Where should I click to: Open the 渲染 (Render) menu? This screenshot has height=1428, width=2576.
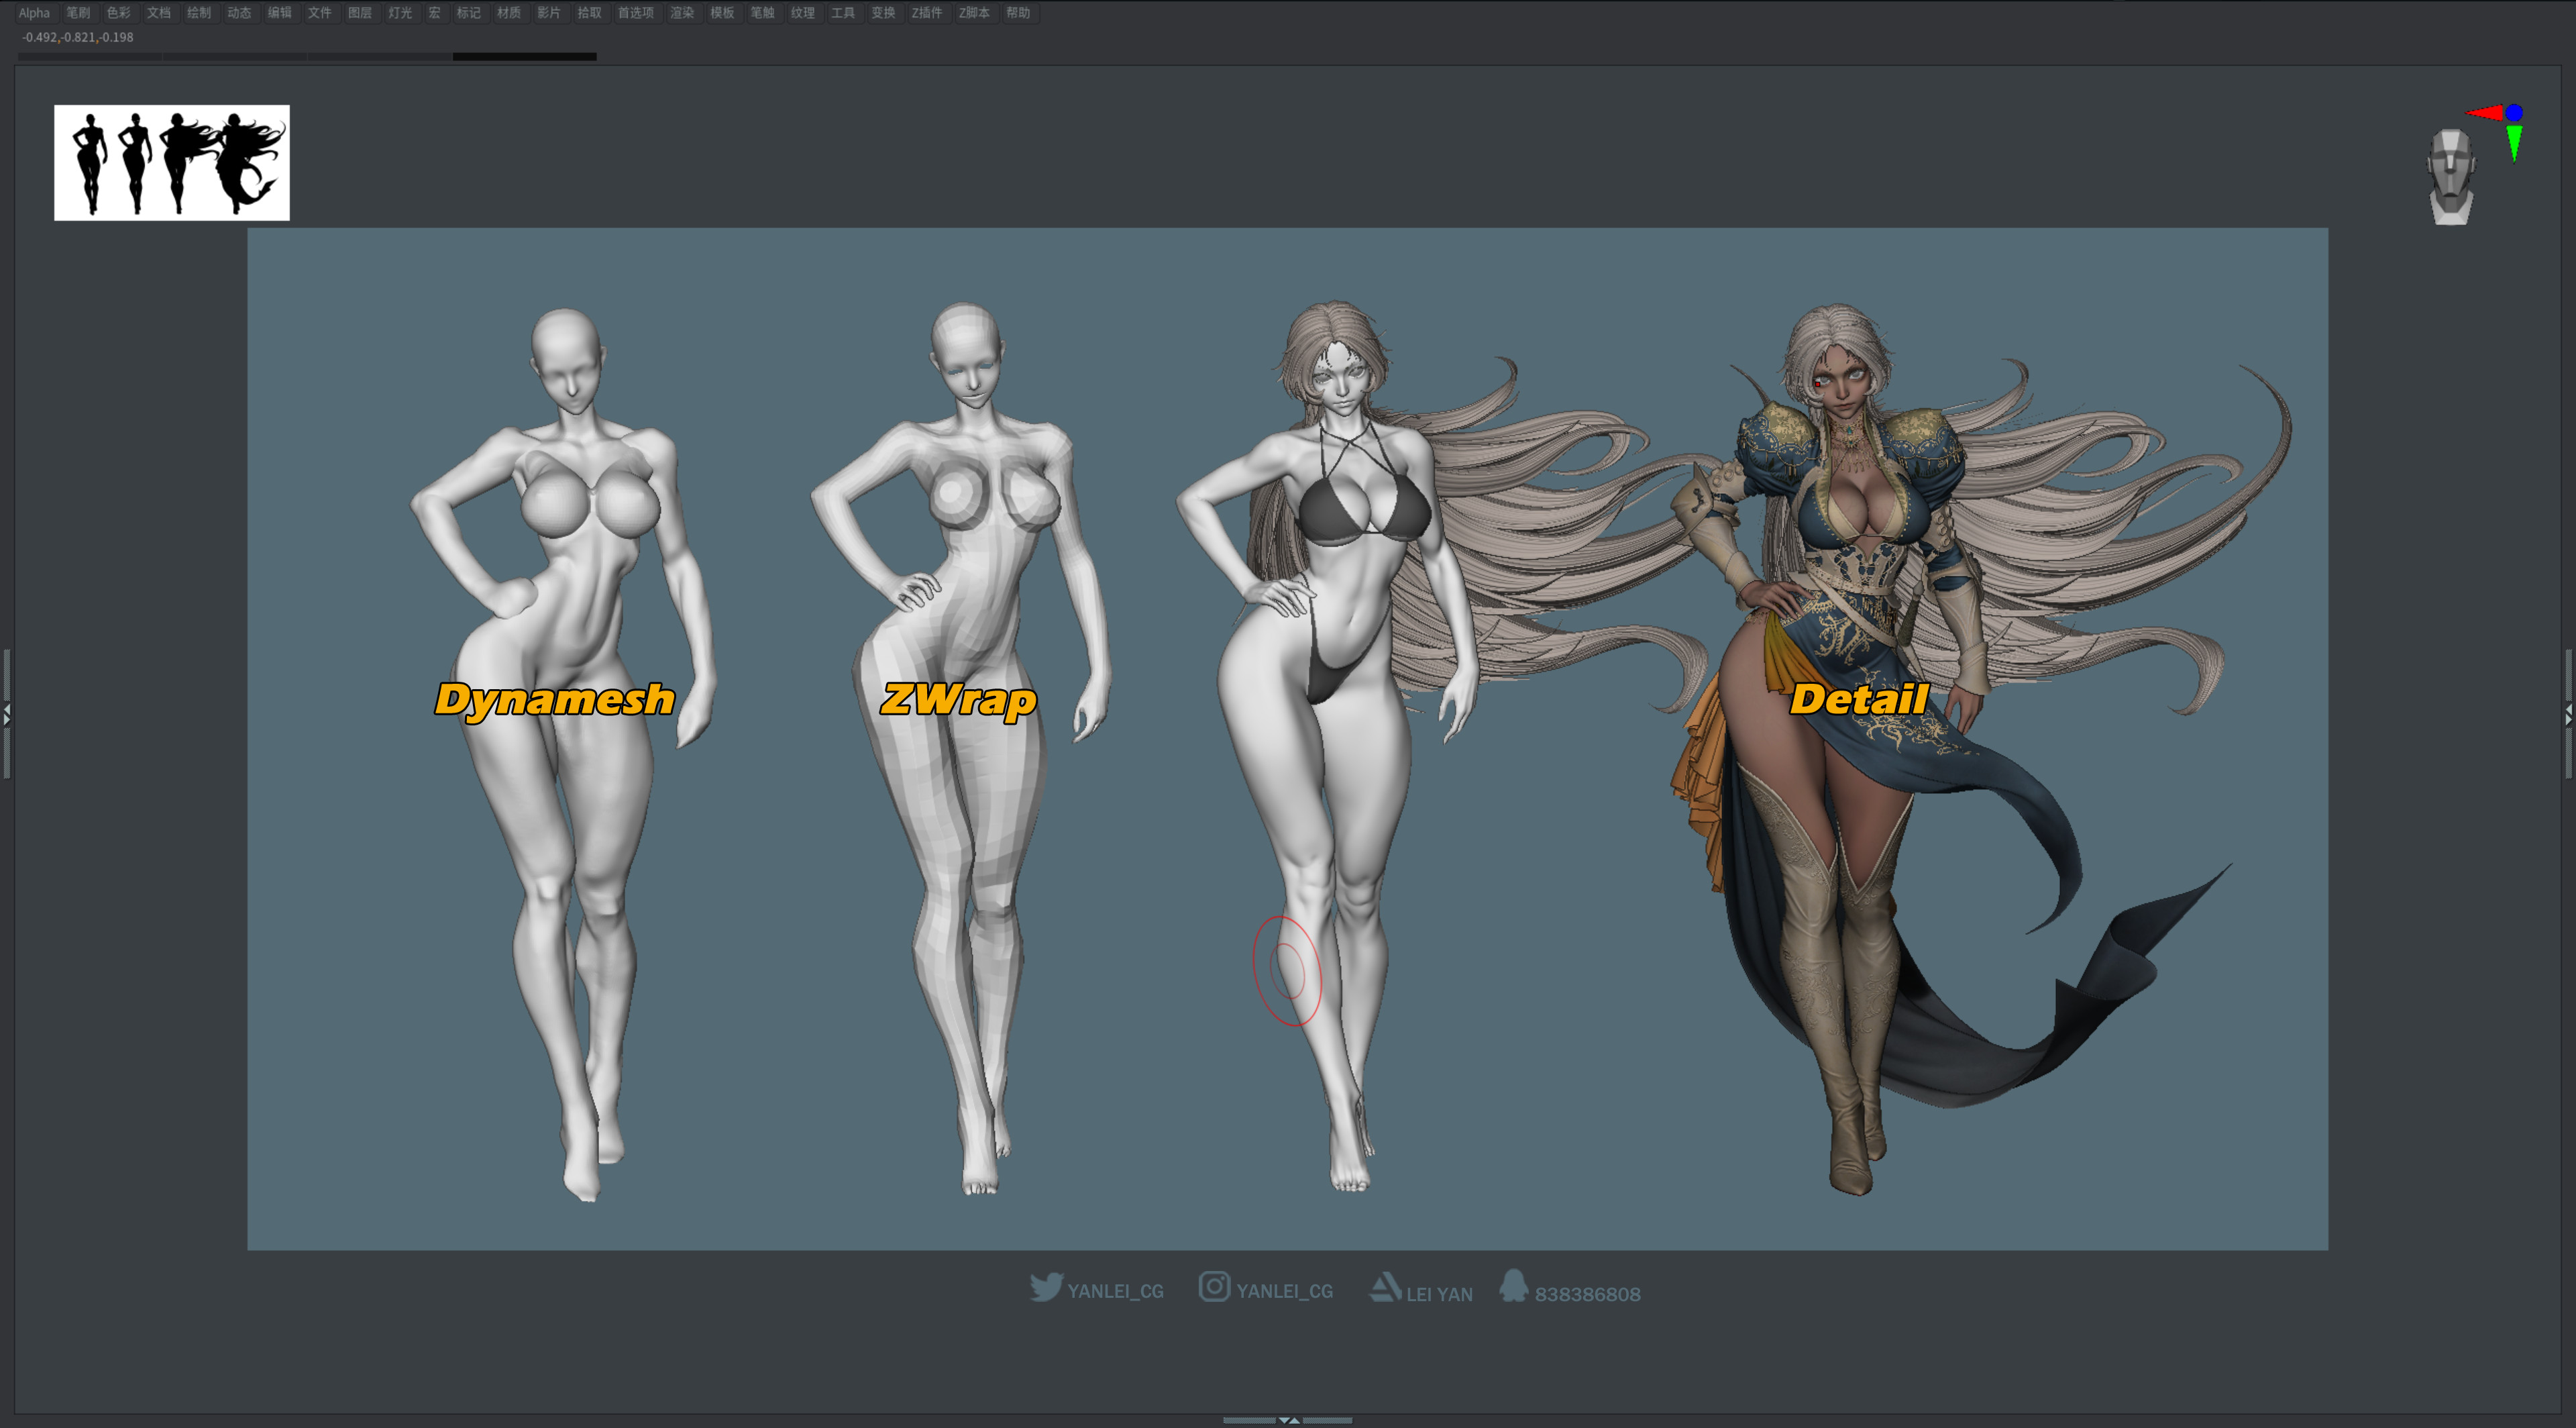click(x=681, y=13)
